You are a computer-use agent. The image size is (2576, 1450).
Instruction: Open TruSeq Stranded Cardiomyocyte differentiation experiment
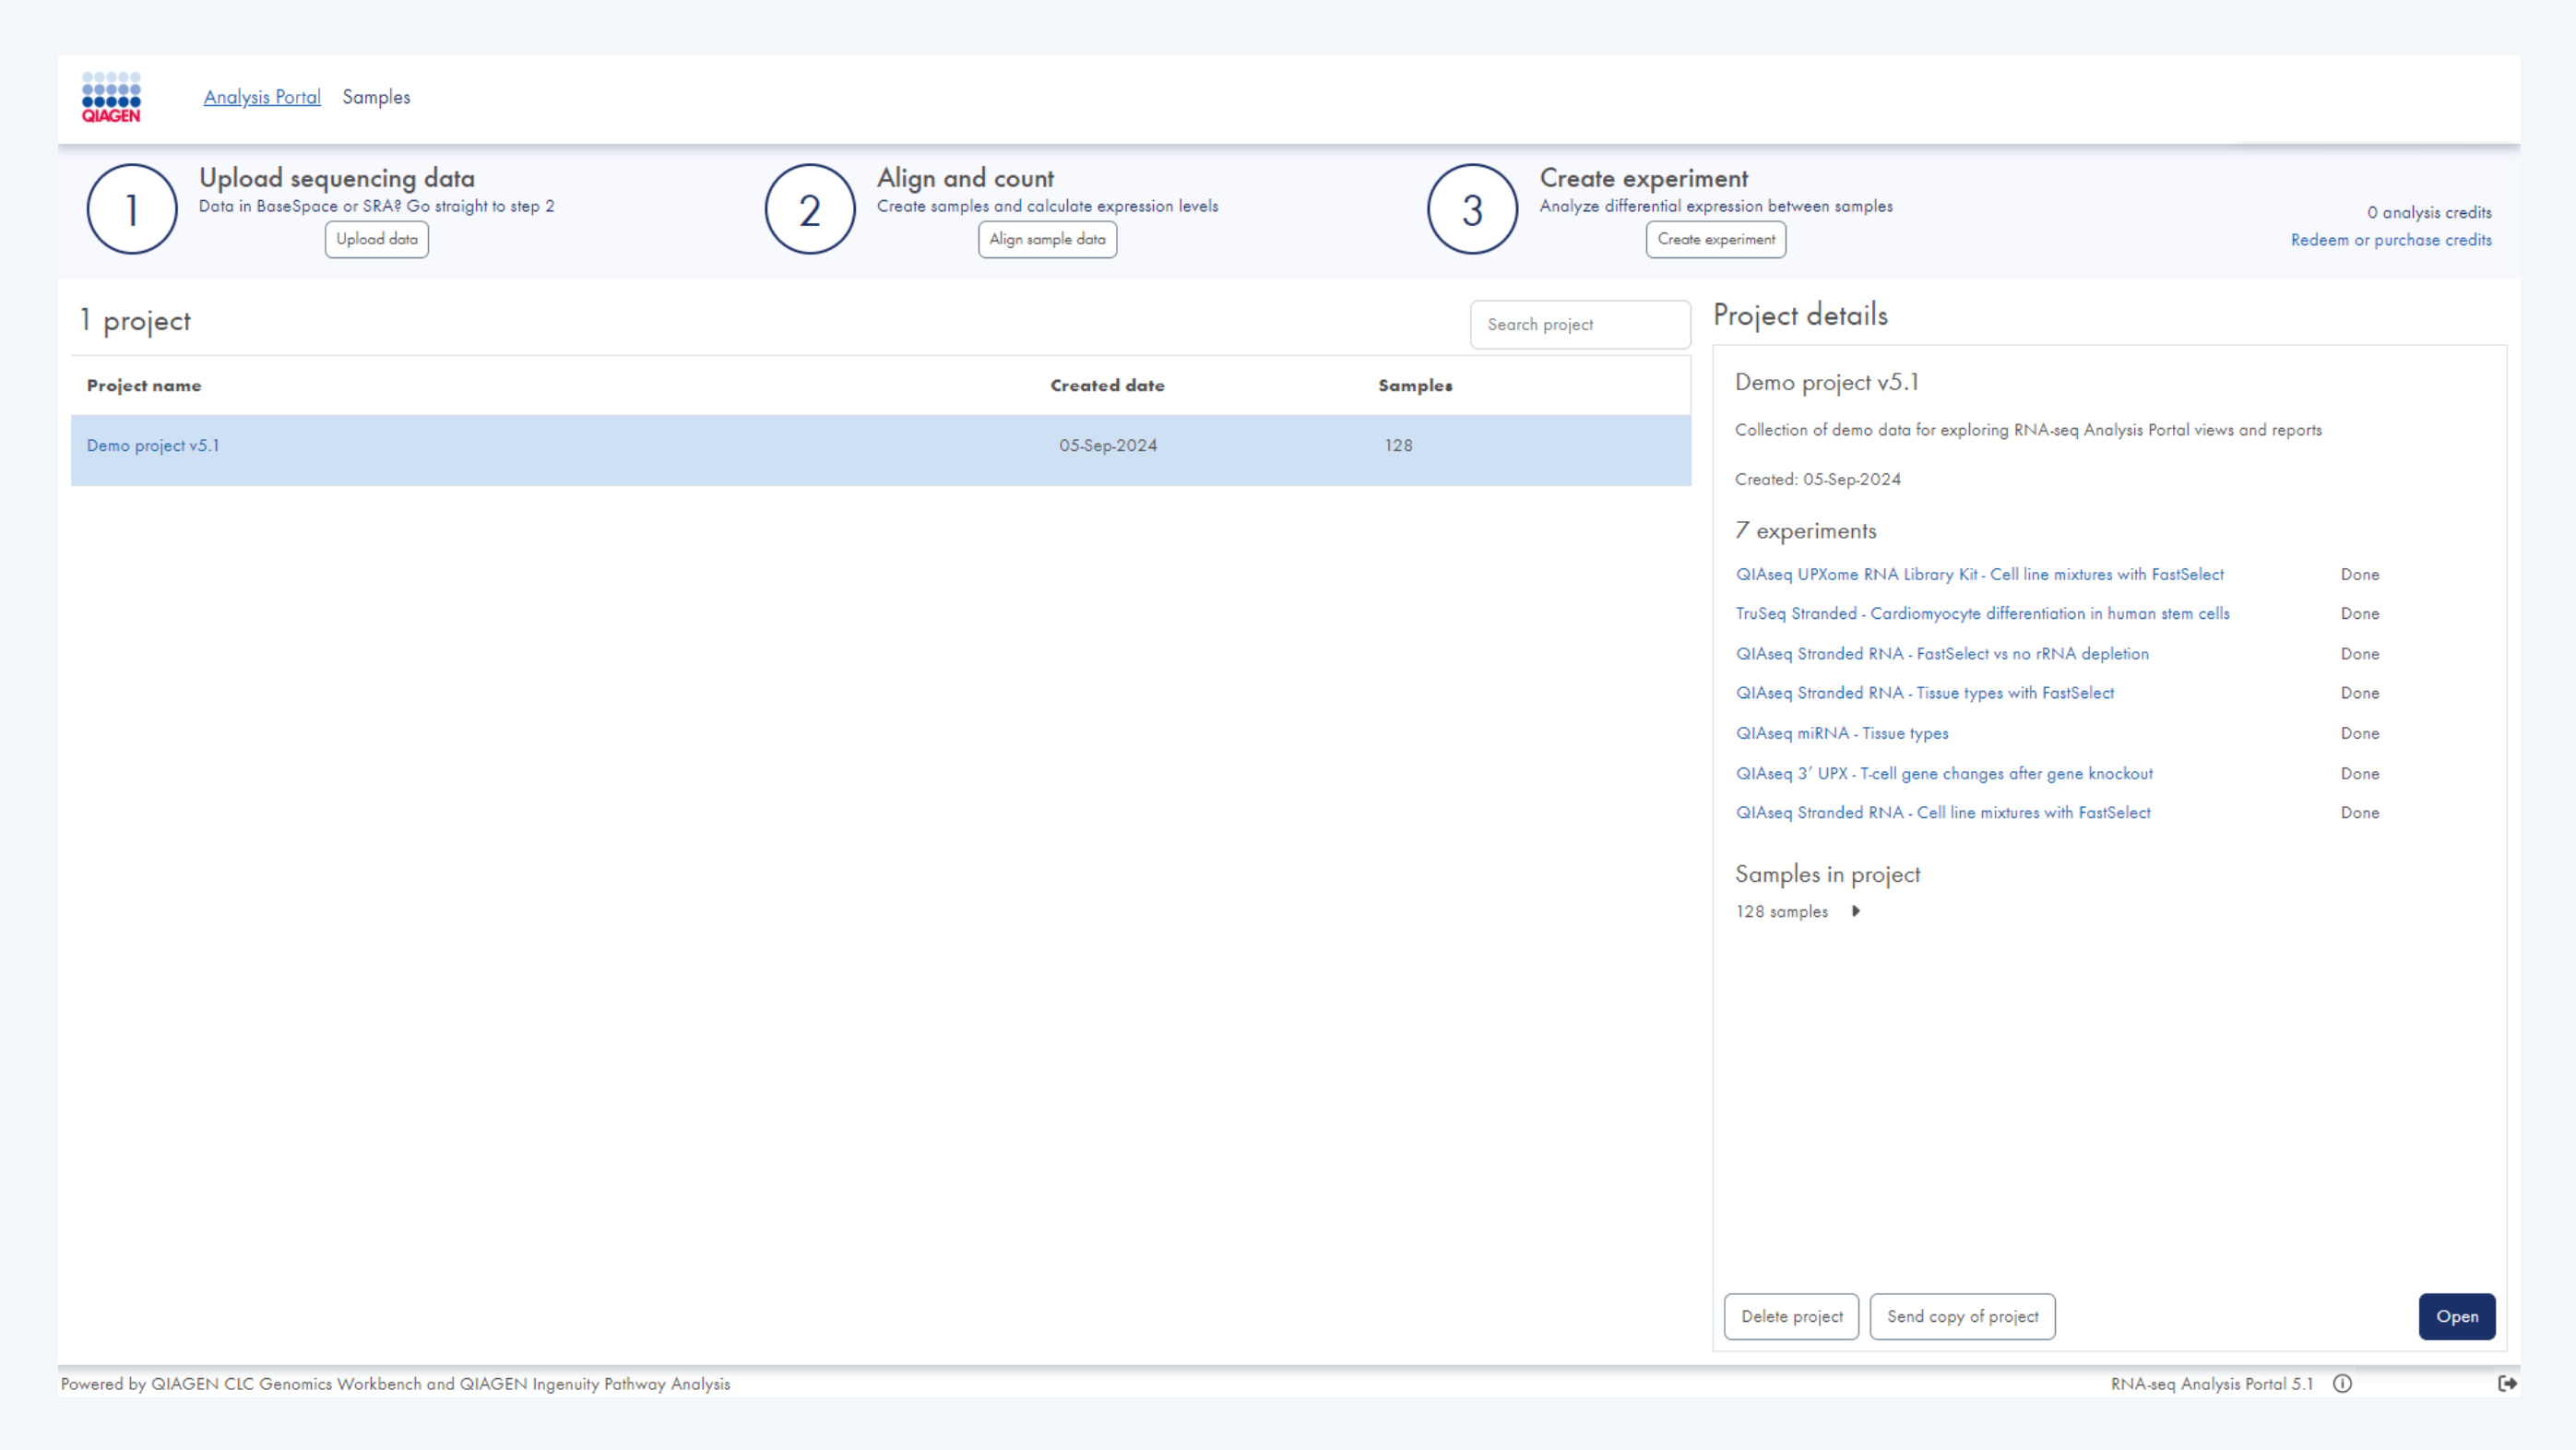1982,614
